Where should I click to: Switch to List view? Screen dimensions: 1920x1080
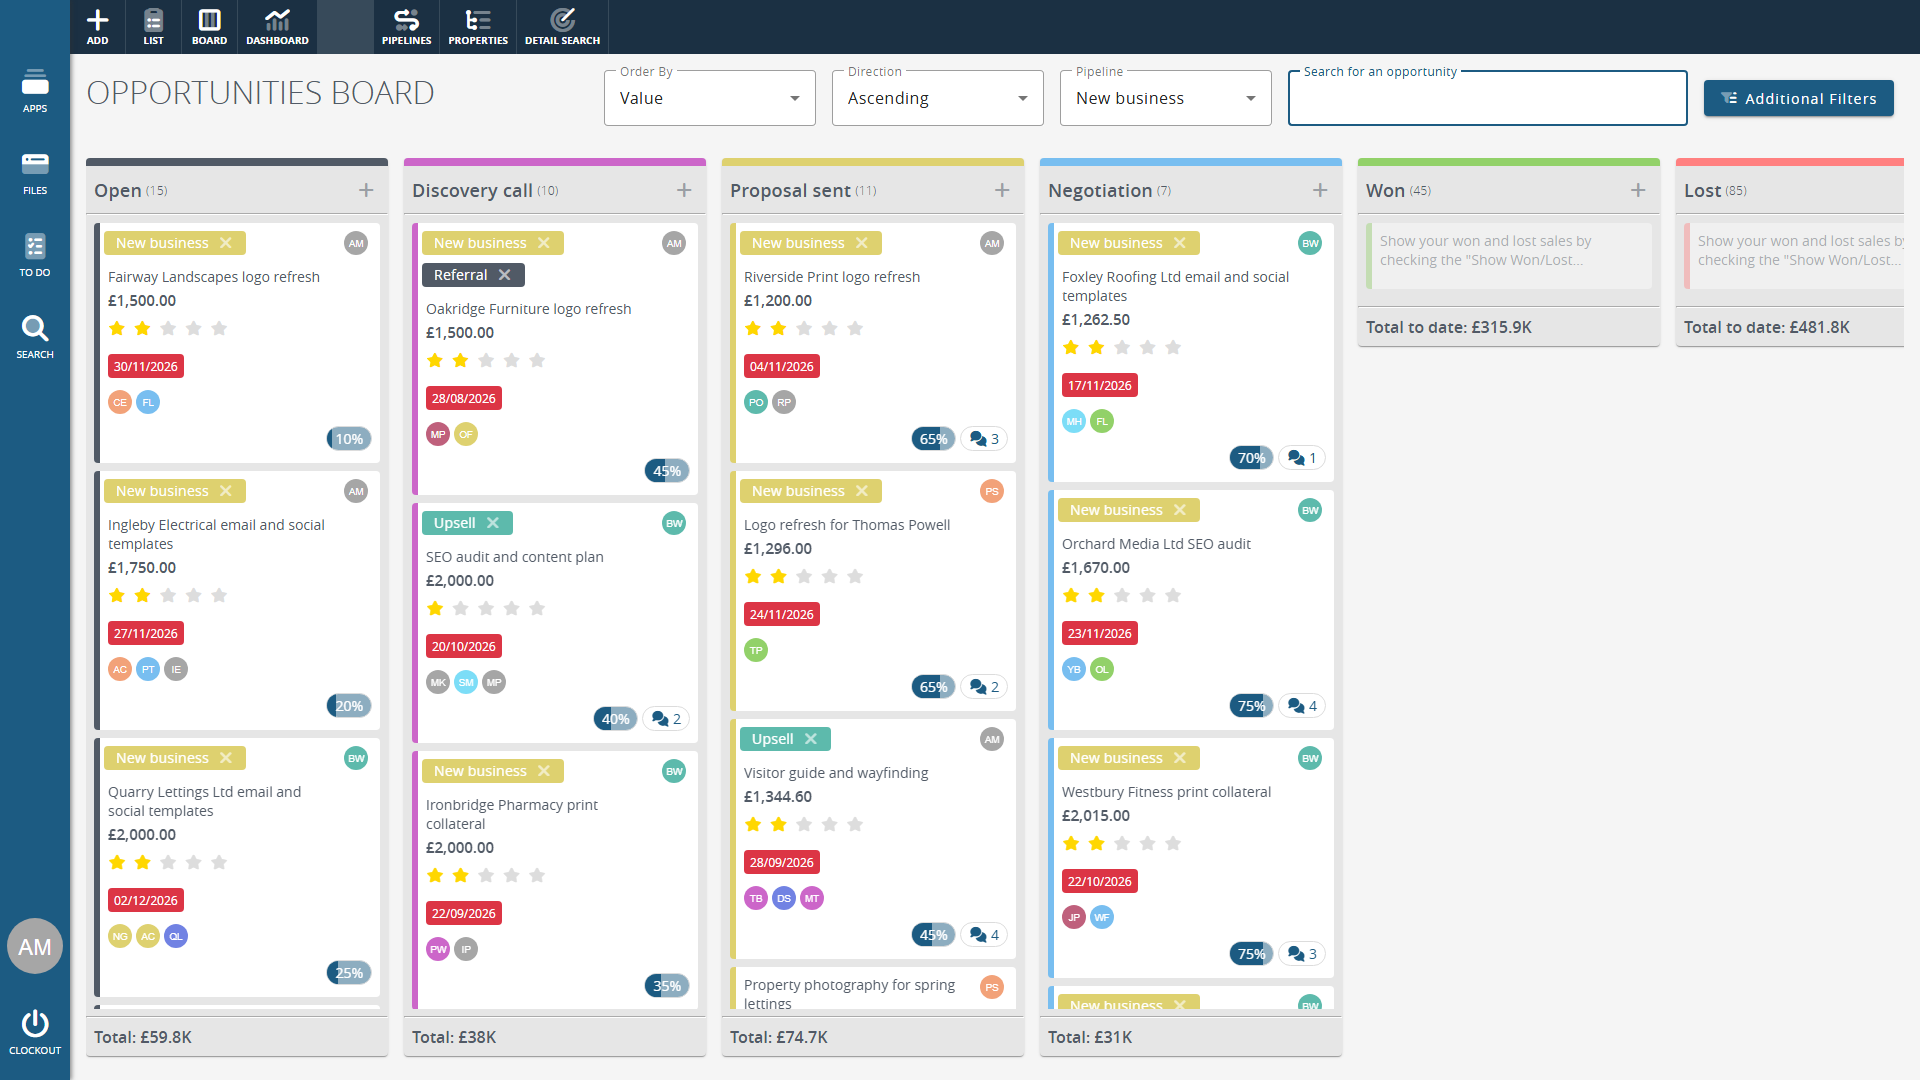[153, 26]
